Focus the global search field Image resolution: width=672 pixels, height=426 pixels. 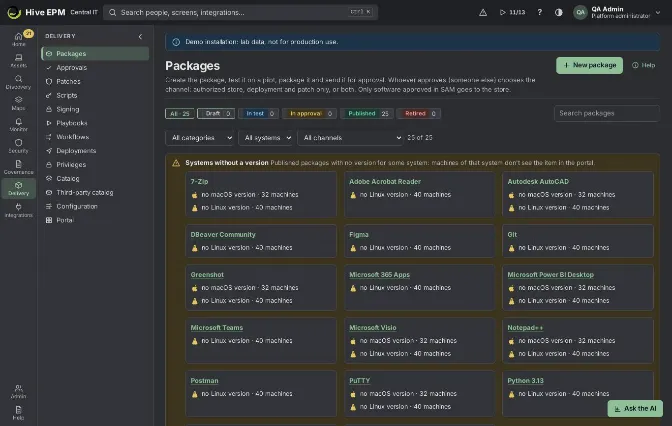(x=240, y=12)
